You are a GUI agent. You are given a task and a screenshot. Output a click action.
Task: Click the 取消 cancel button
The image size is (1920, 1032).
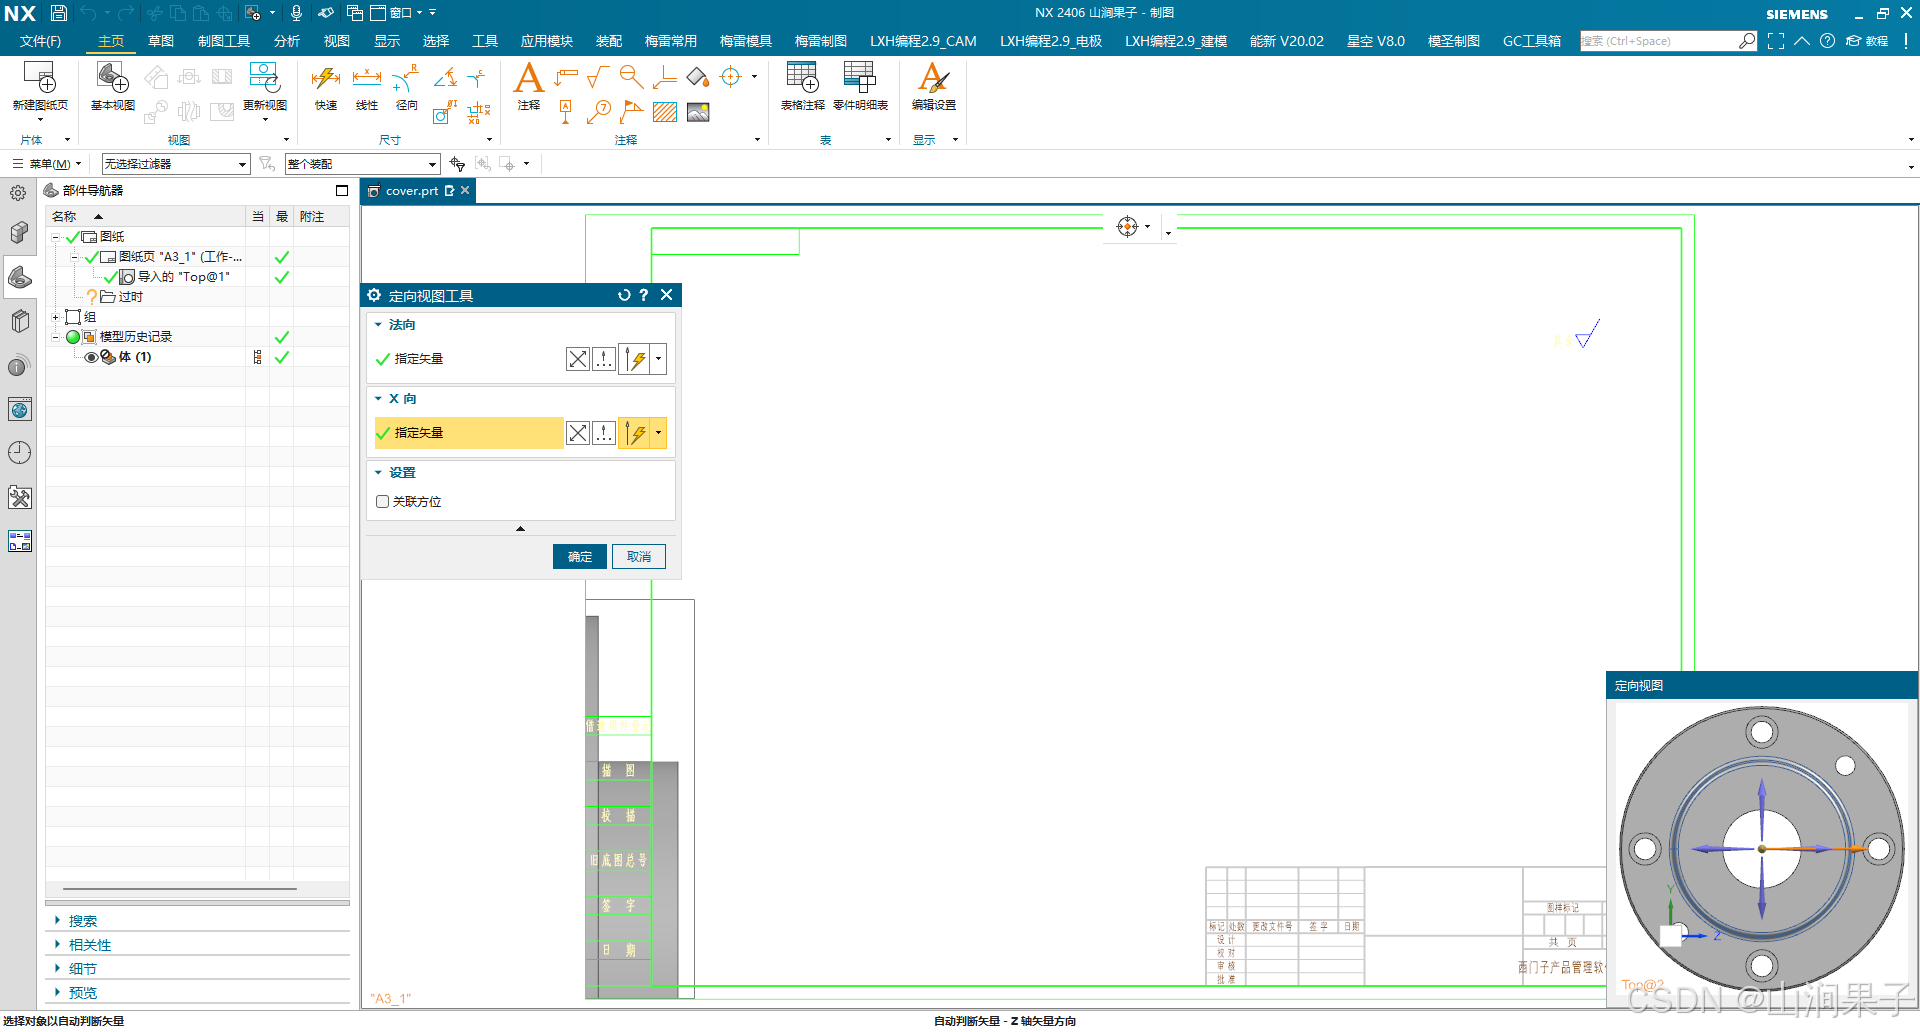(x=639, y=557)
